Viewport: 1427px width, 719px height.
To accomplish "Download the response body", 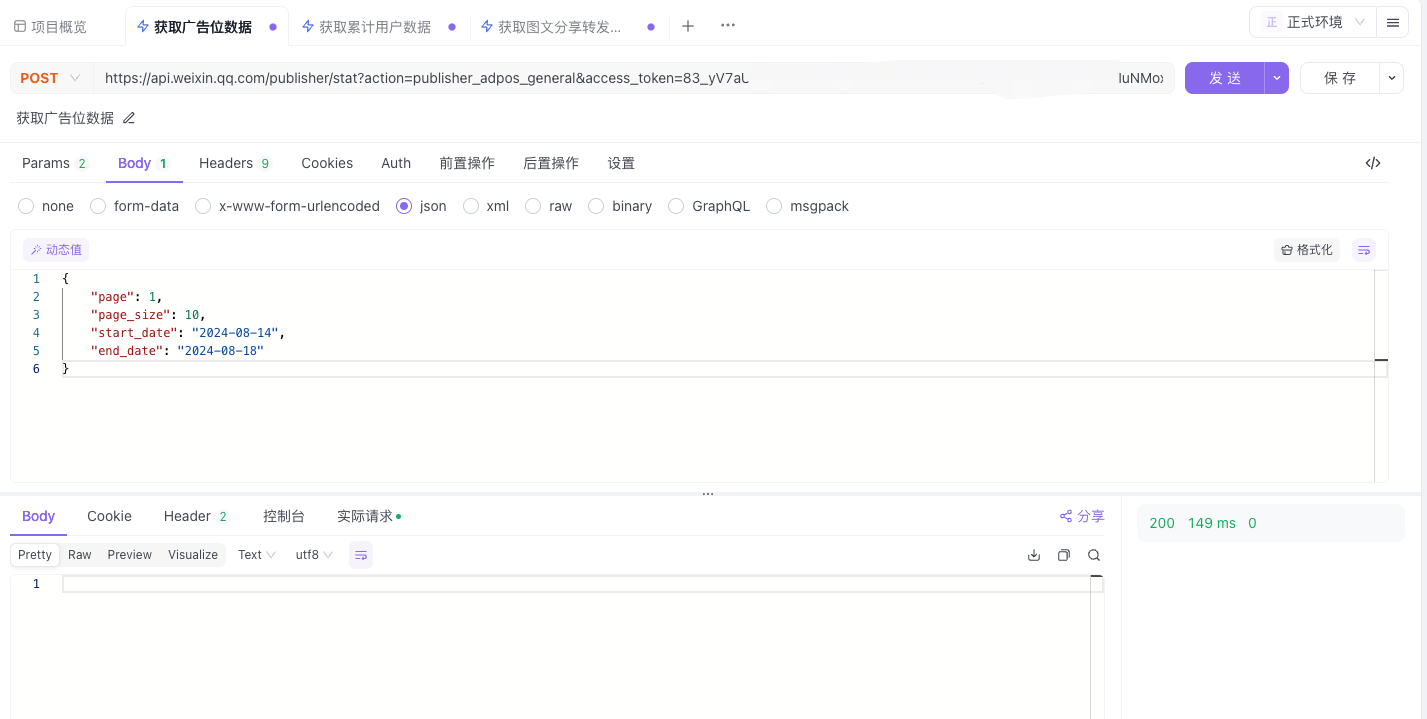I will (1034, 555).
